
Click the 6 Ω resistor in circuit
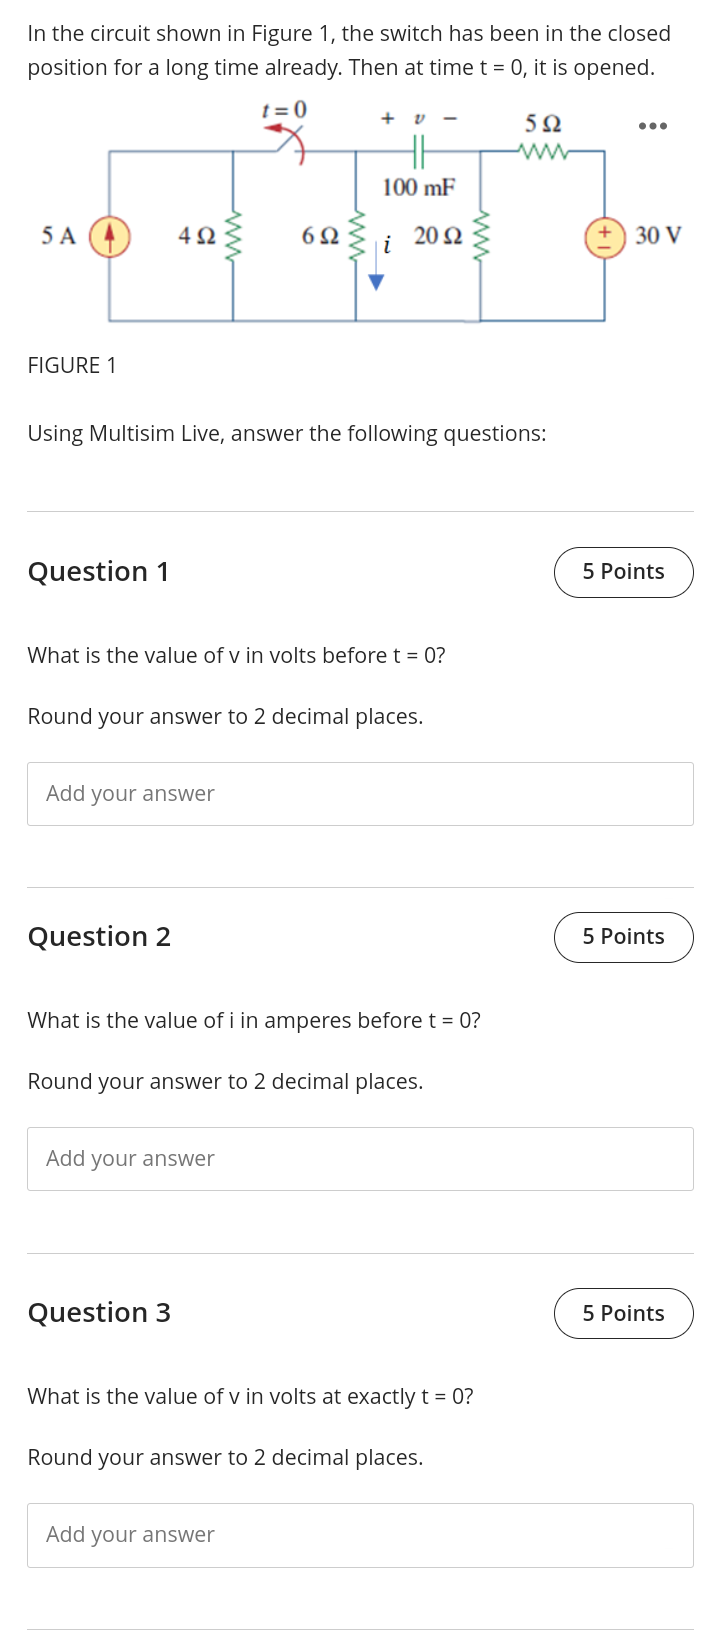(357, 236)
